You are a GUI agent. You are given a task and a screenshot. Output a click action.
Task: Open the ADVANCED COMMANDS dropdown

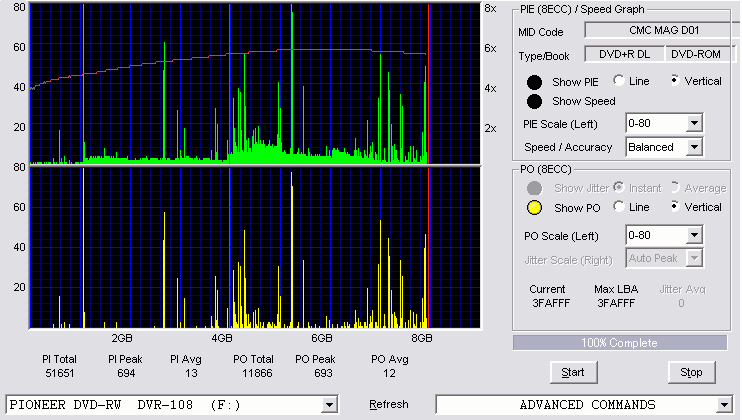point(724,405)
